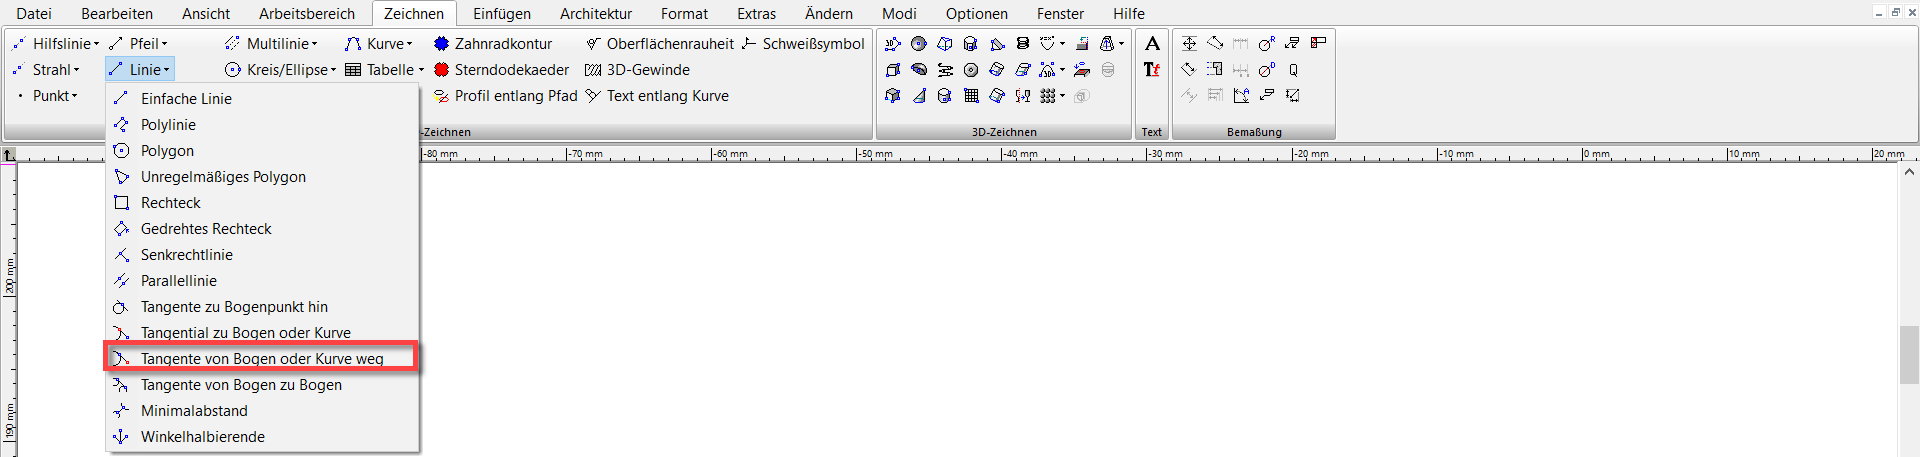Switch to the Architektur tab
Viewport: 1920px width, 457px height.
coord(596,13)
